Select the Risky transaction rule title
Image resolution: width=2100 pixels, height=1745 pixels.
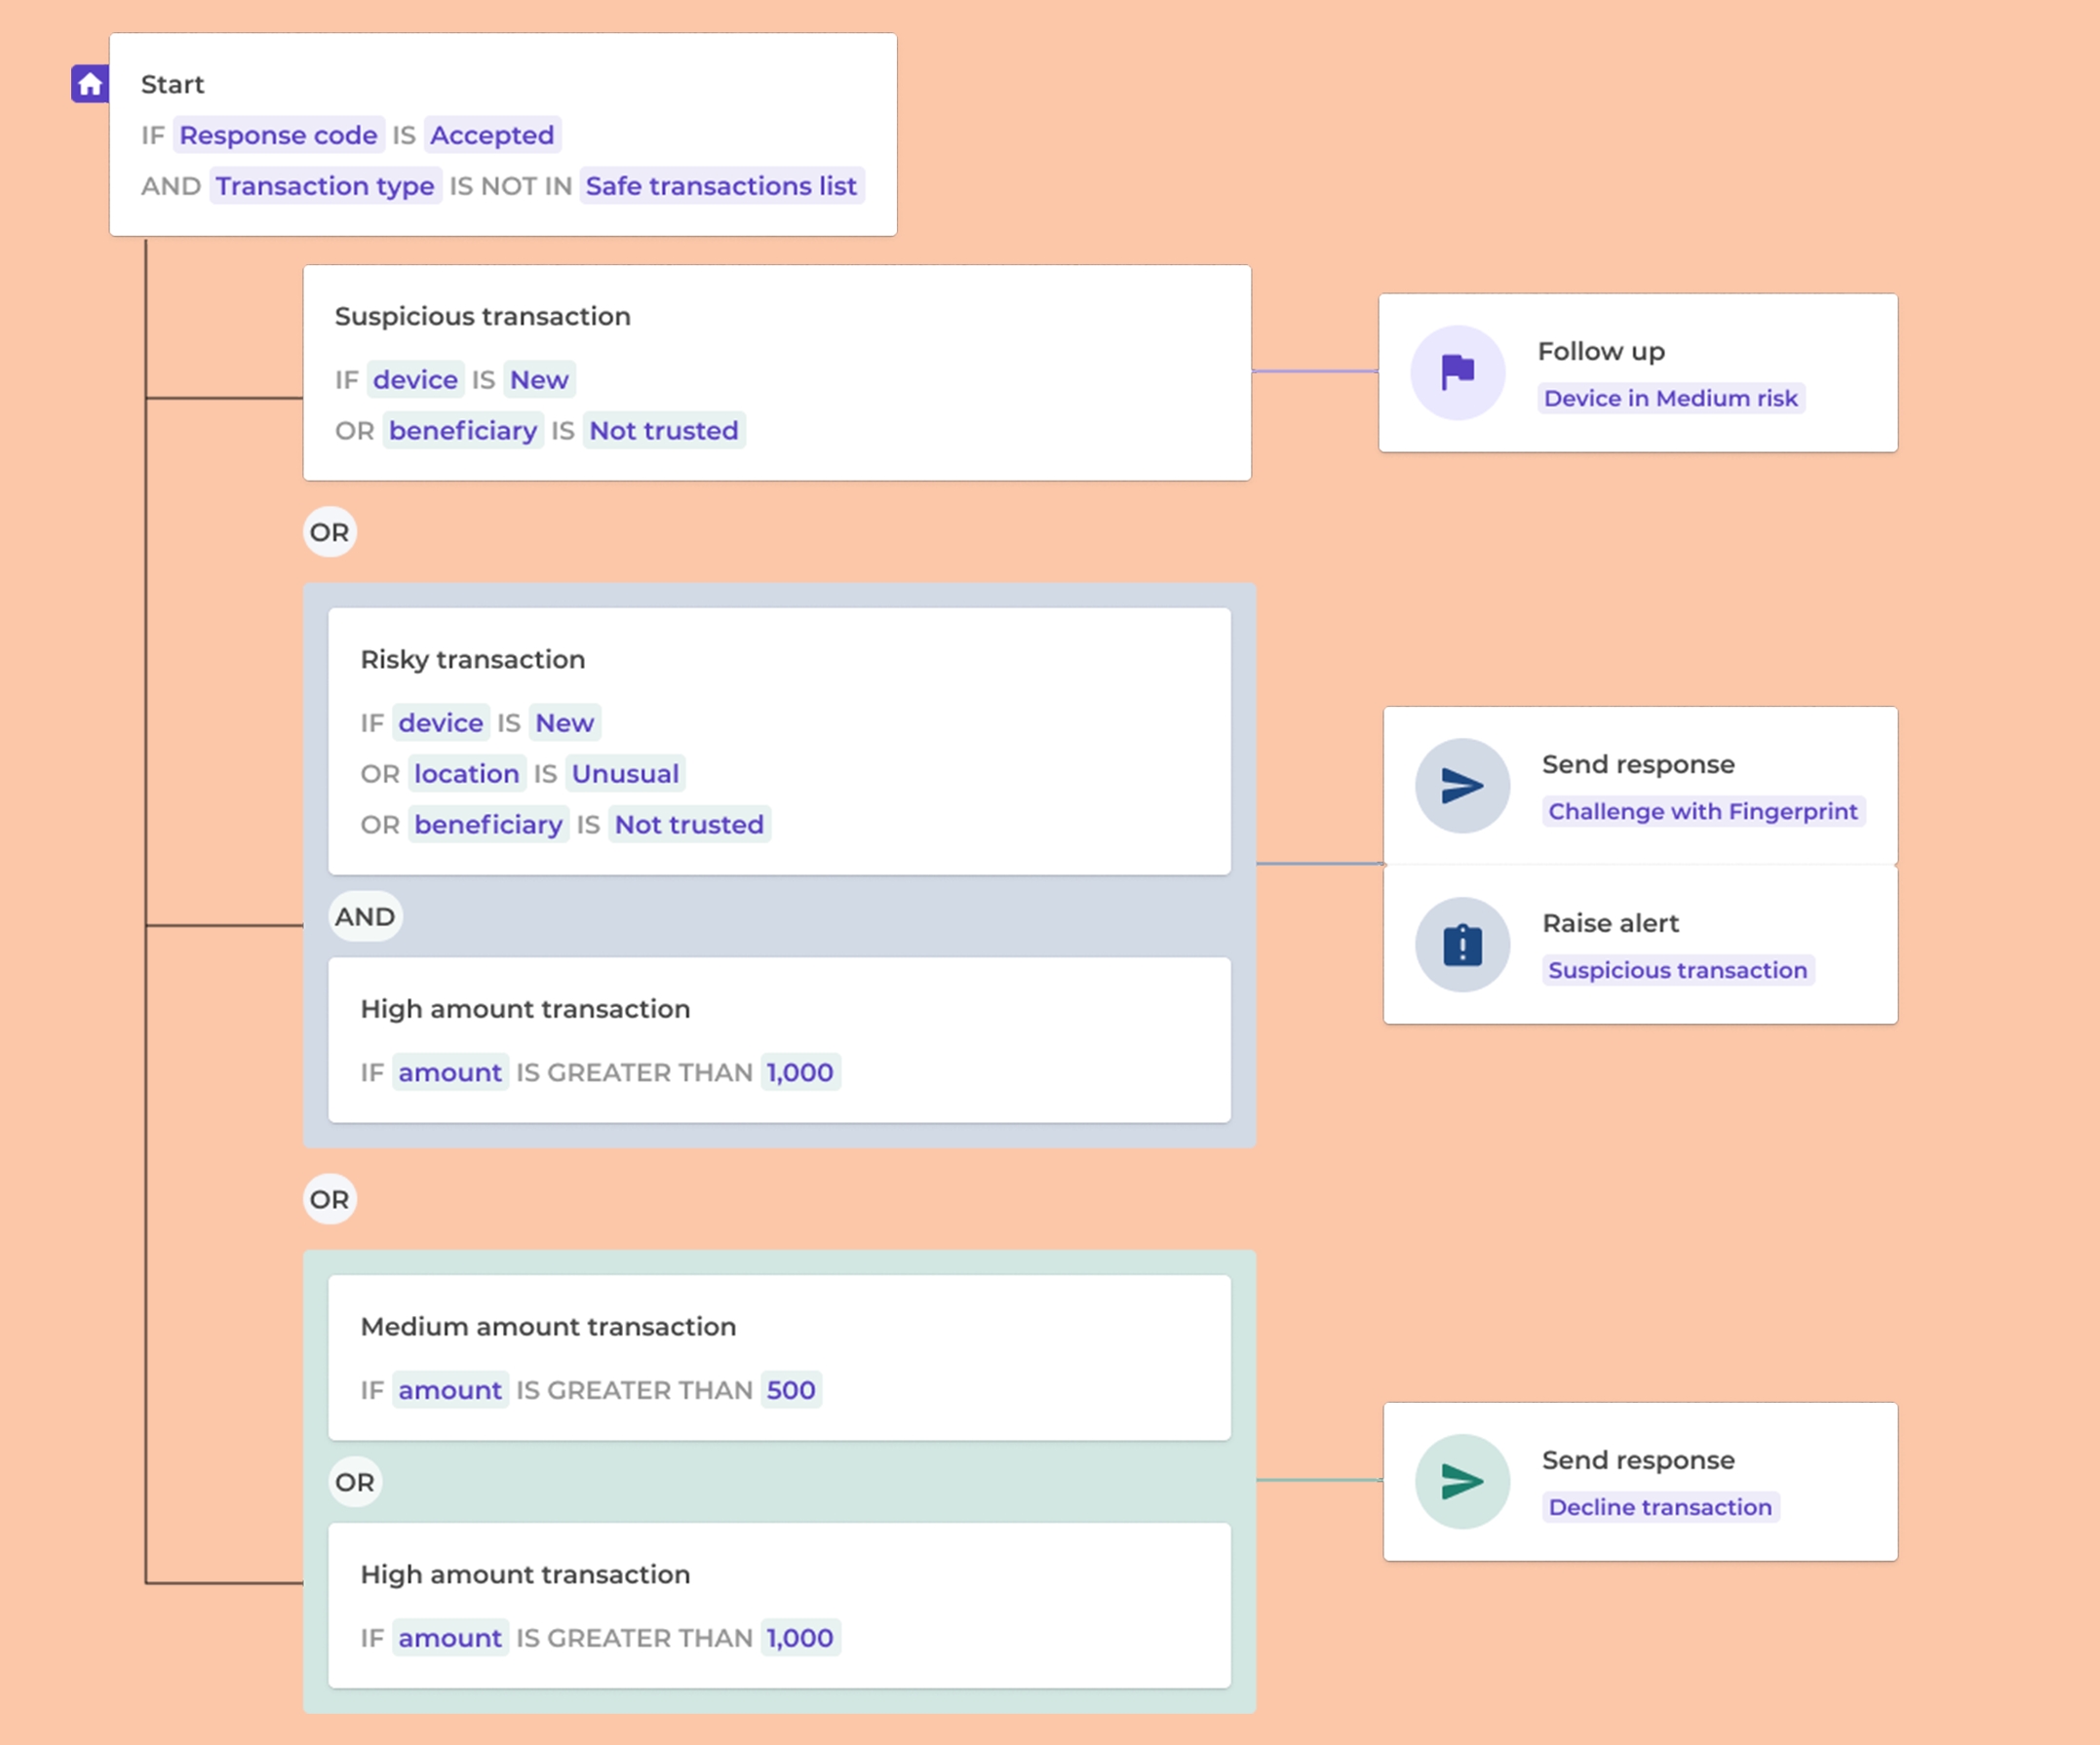[x=472, y=659]
